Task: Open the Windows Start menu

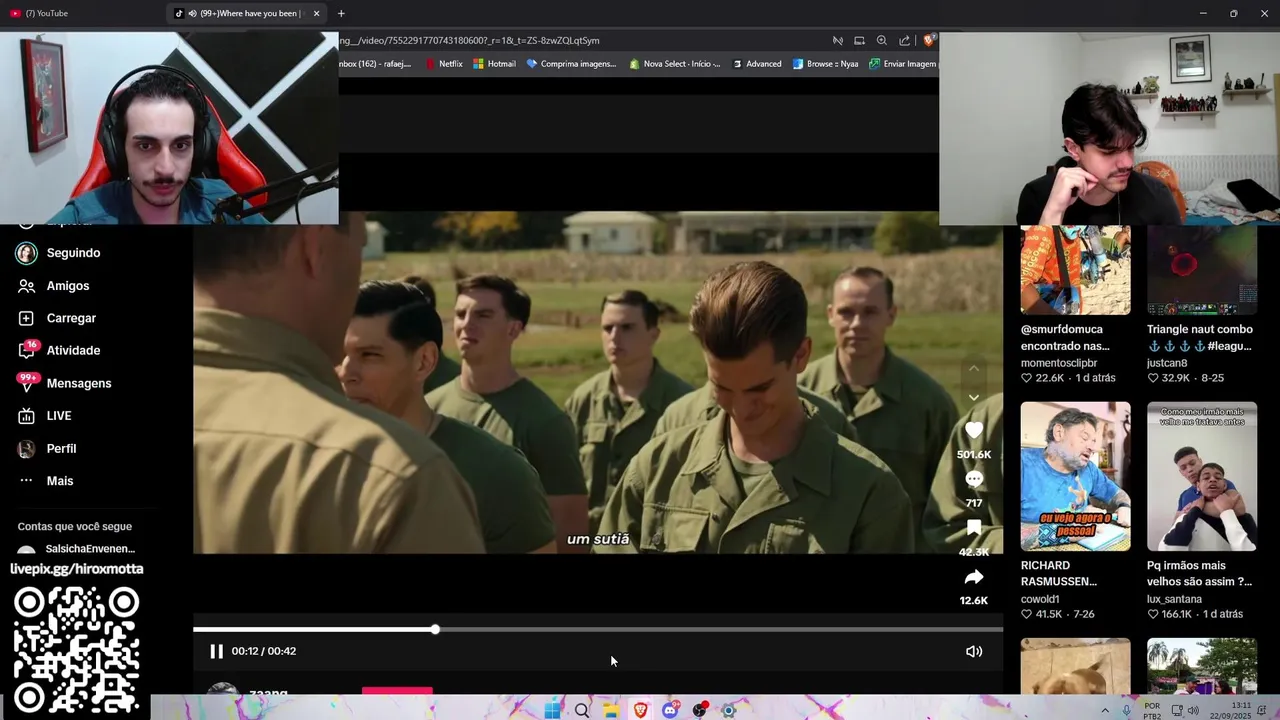Action: click(x=552, y=710)
